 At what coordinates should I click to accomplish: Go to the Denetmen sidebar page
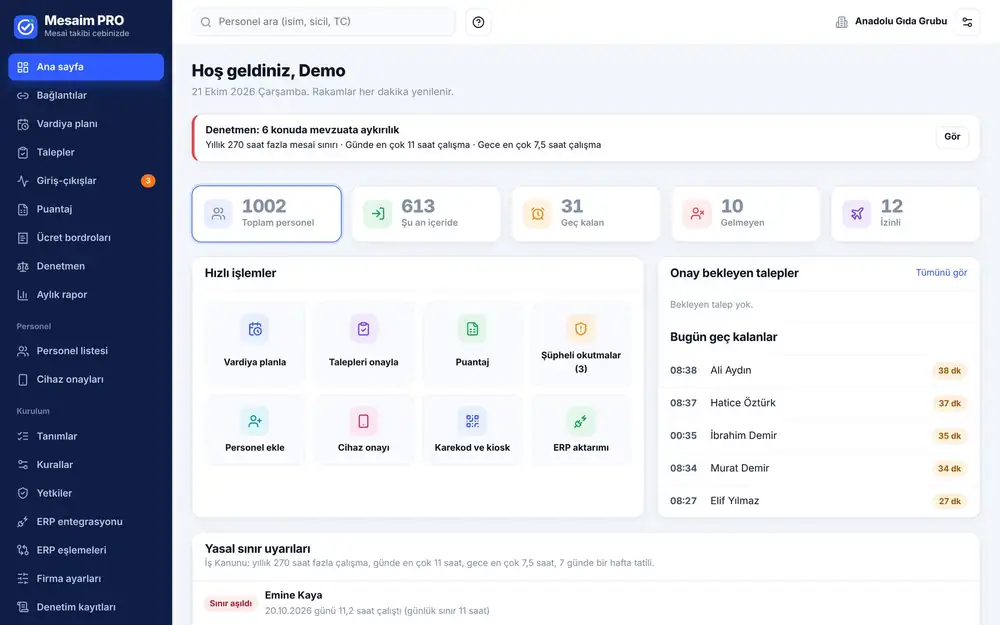(86, 266)
